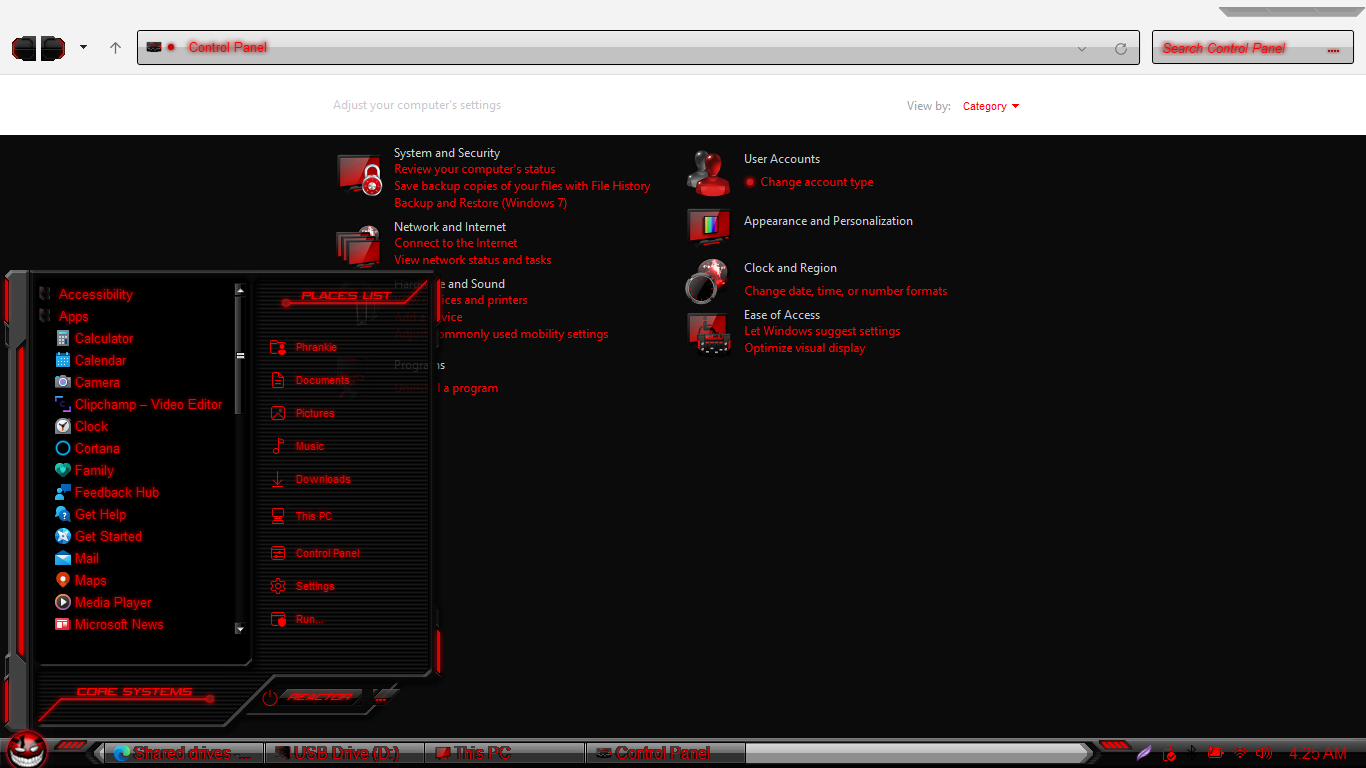Click Change account type link

tap(817, 182)
